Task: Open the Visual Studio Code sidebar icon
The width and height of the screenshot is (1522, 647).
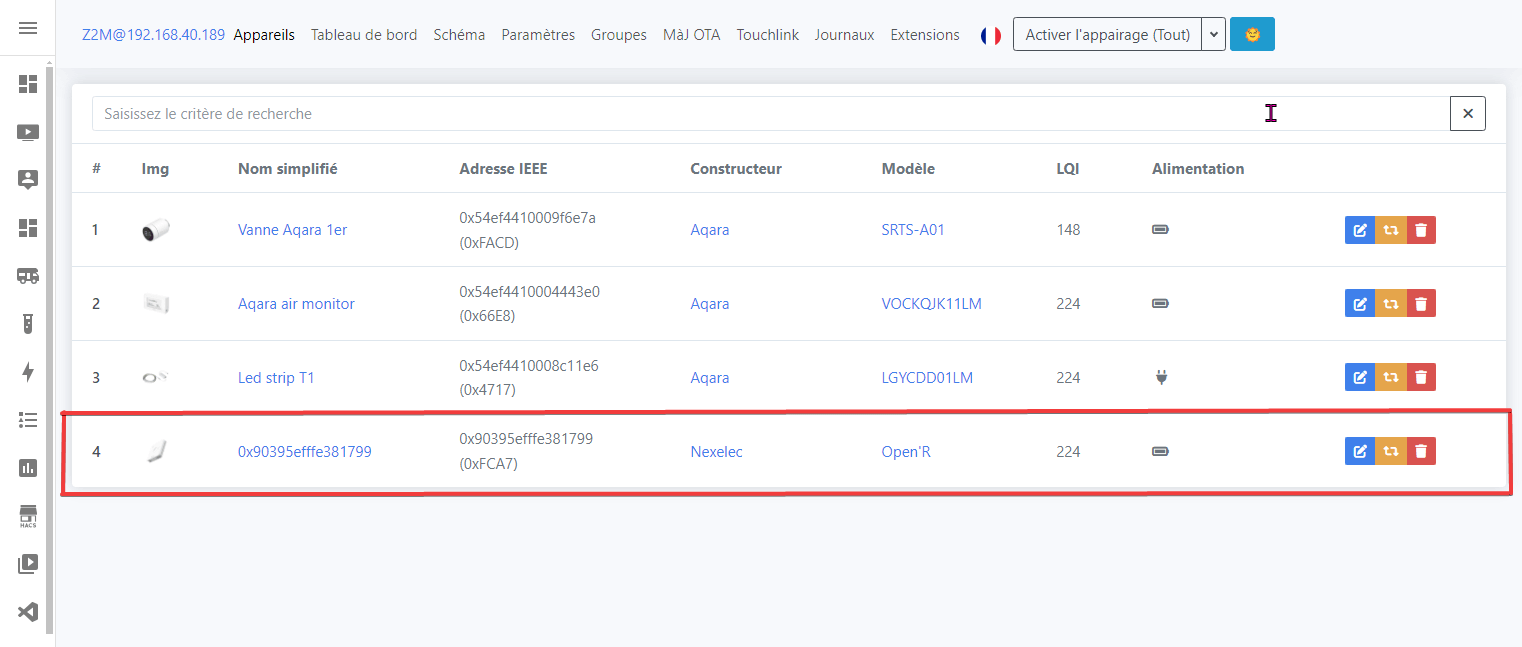Action: [x=28, y=612]
